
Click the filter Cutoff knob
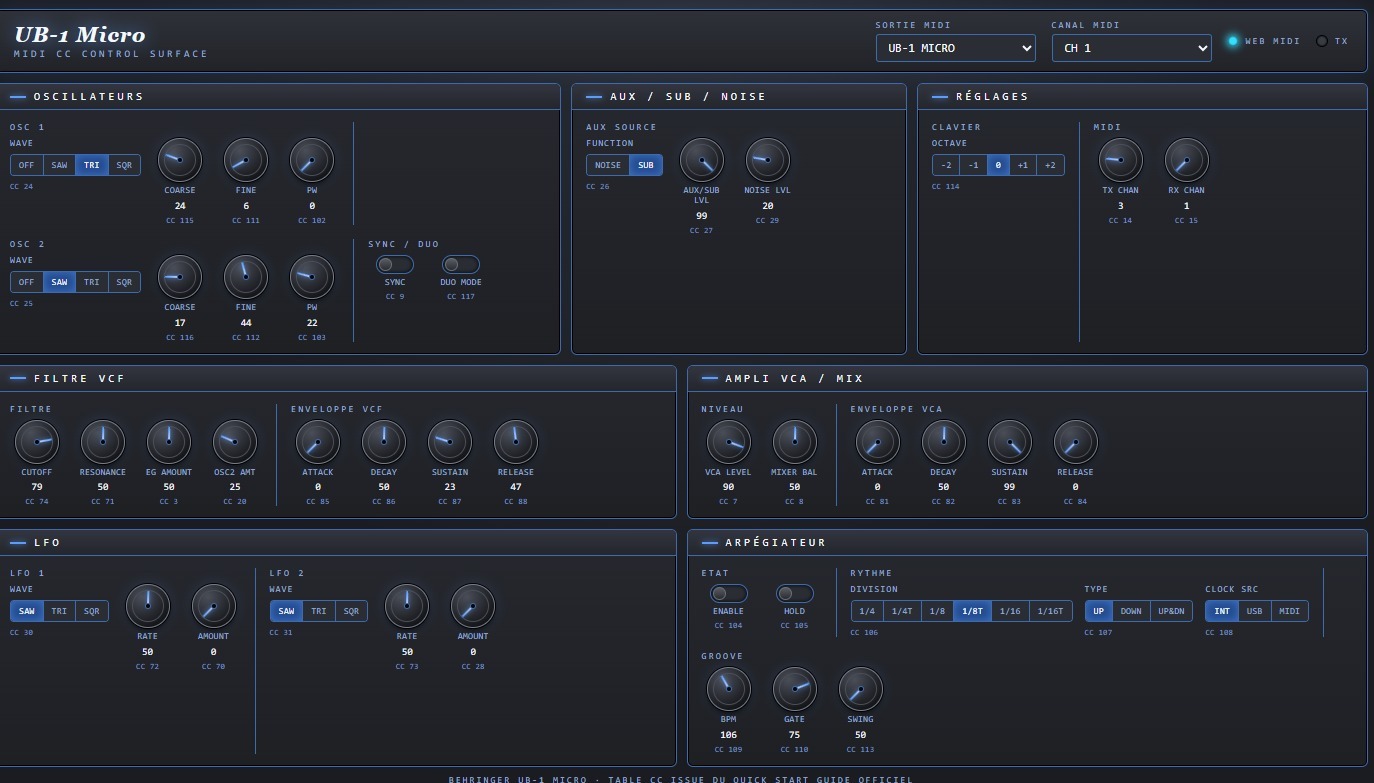[x=37, y=442]
